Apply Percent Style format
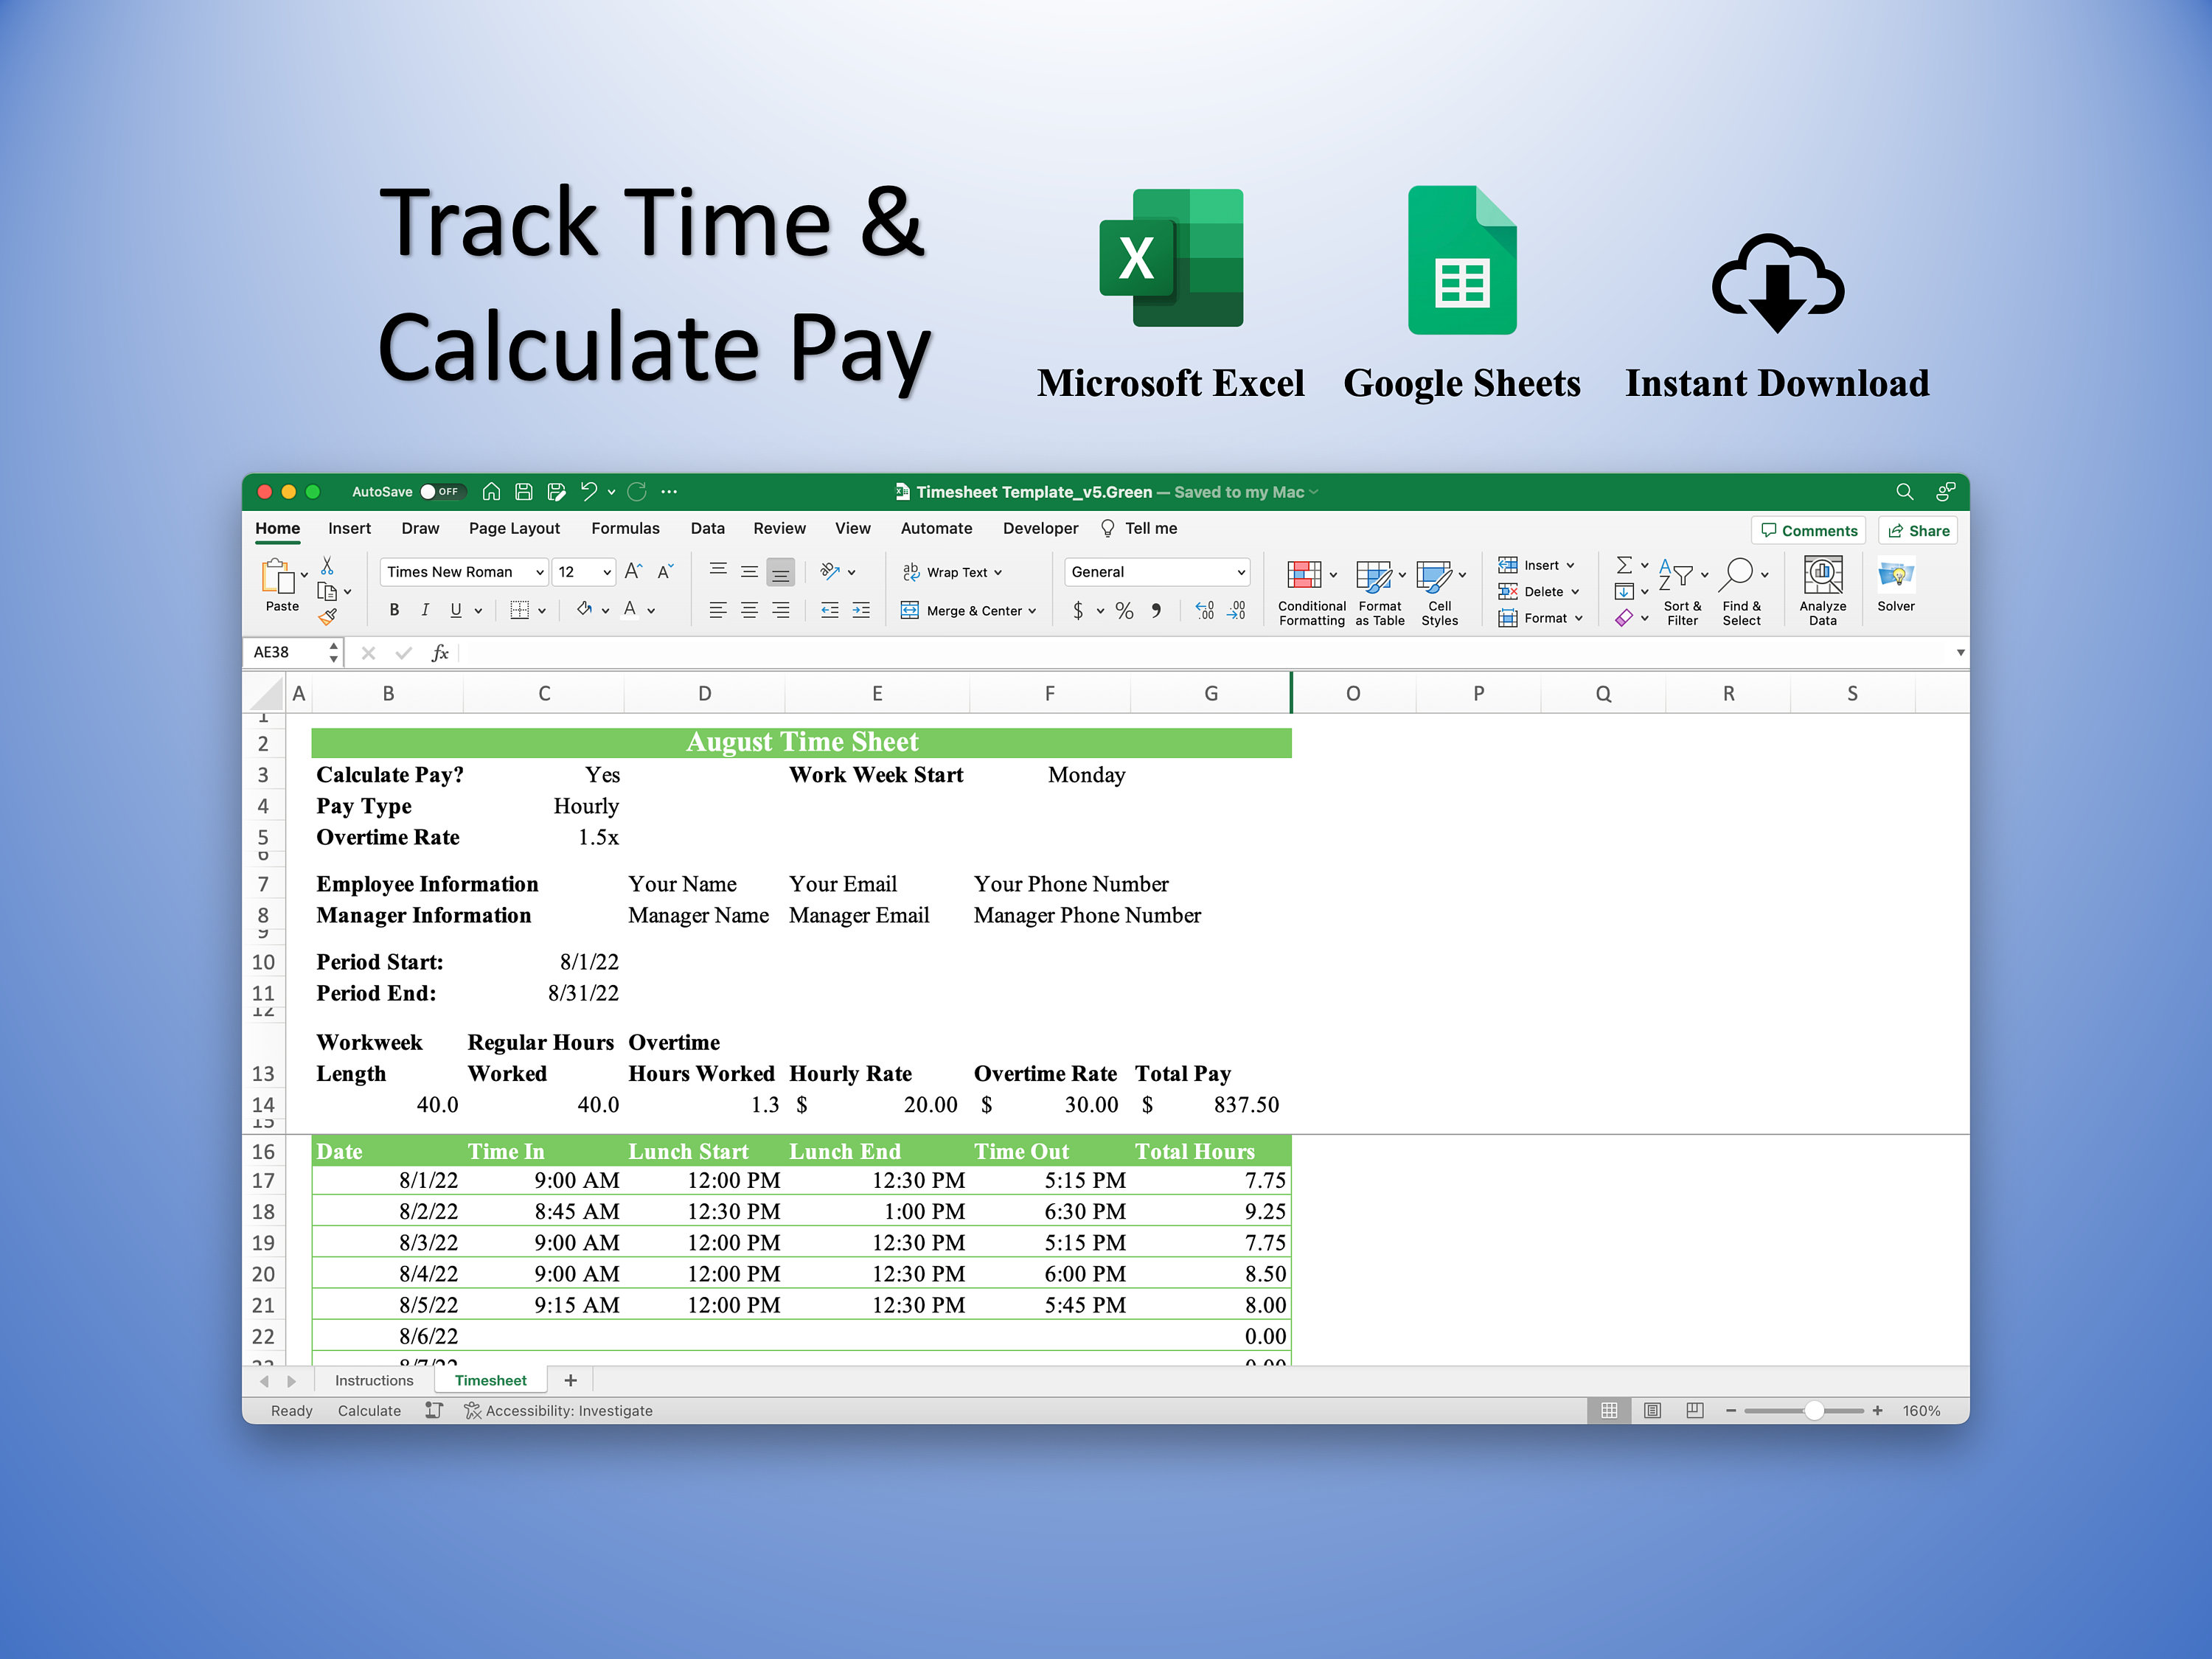 [x=1124, y=610]
